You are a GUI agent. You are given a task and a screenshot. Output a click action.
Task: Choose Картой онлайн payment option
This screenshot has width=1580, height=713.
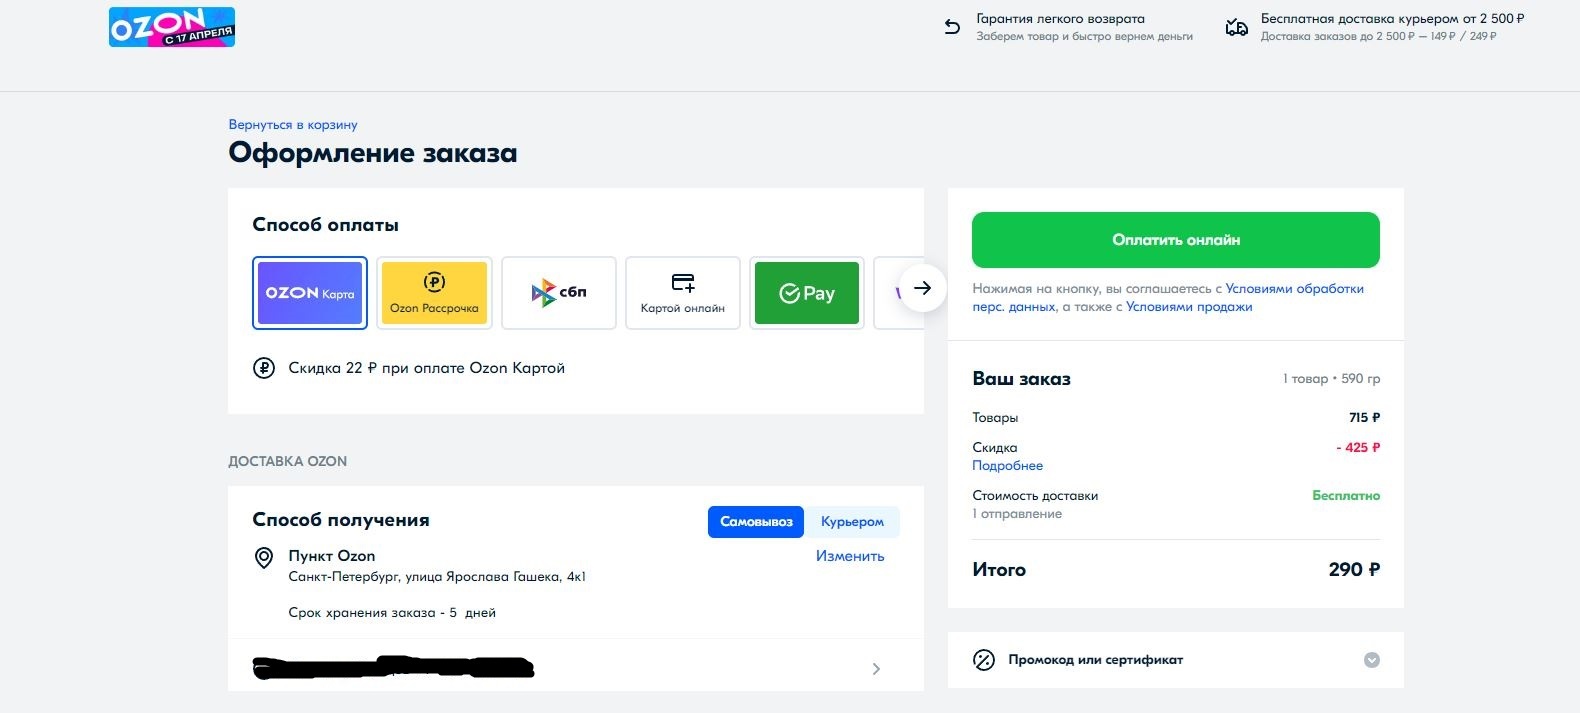683,293
